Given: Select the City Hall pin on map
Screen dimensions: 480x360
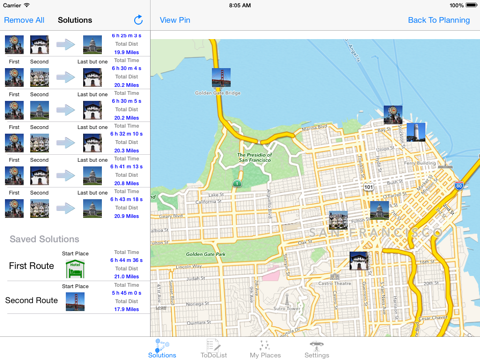Looking at the screenshot, I should pyautogui.click(x=379, y=210).
